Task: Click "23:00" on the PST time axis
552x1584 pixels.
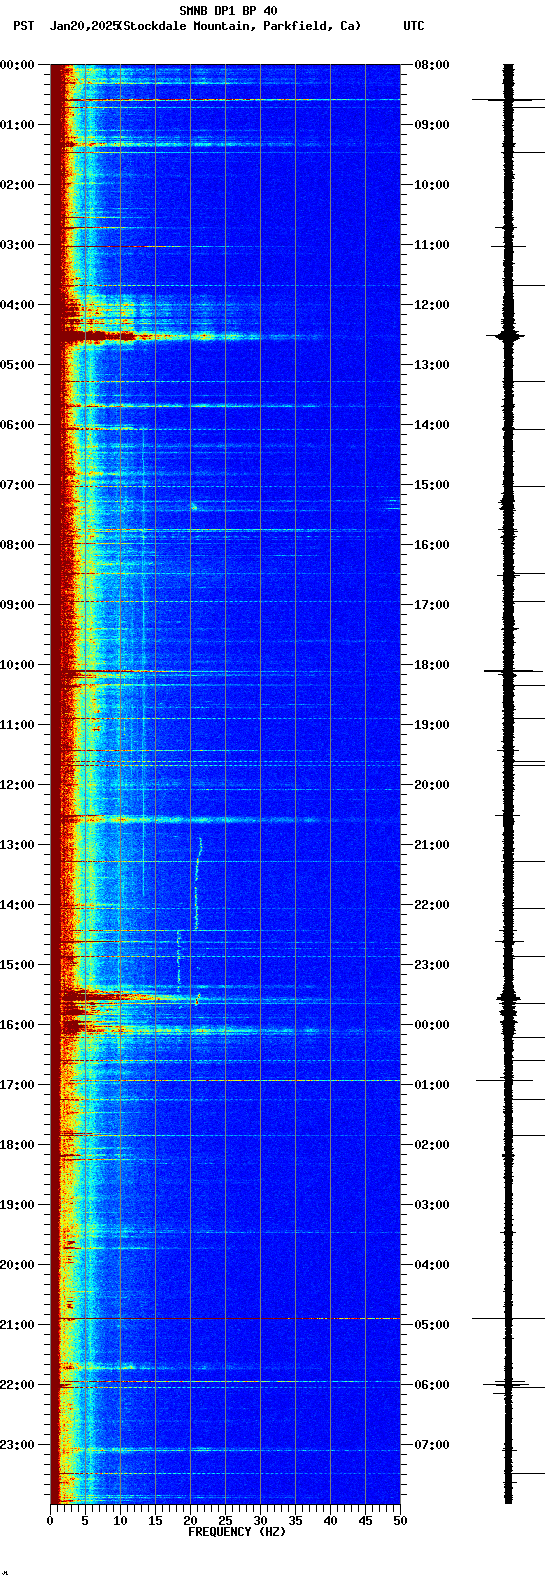Action: (17, 1445)
